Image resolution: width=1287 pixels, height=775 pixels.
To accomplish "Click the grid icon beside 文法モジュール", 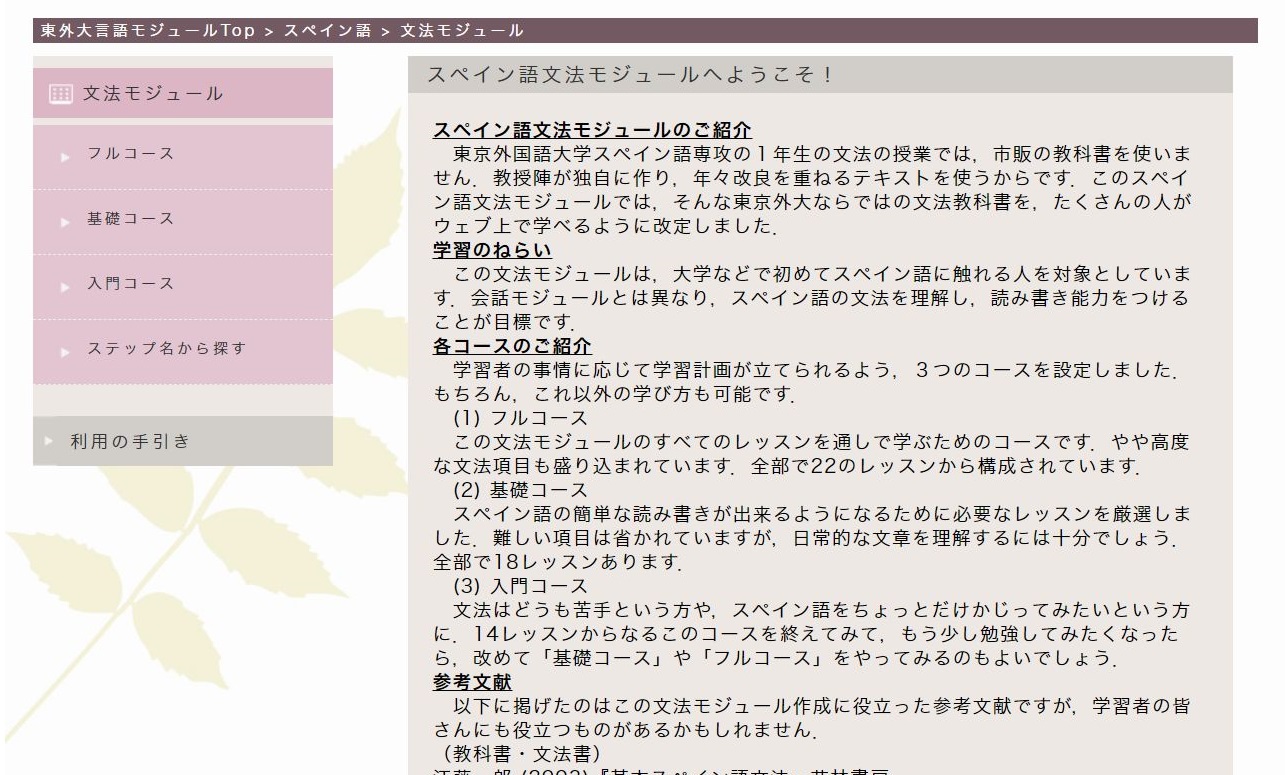I will click(x=60, y=94).
